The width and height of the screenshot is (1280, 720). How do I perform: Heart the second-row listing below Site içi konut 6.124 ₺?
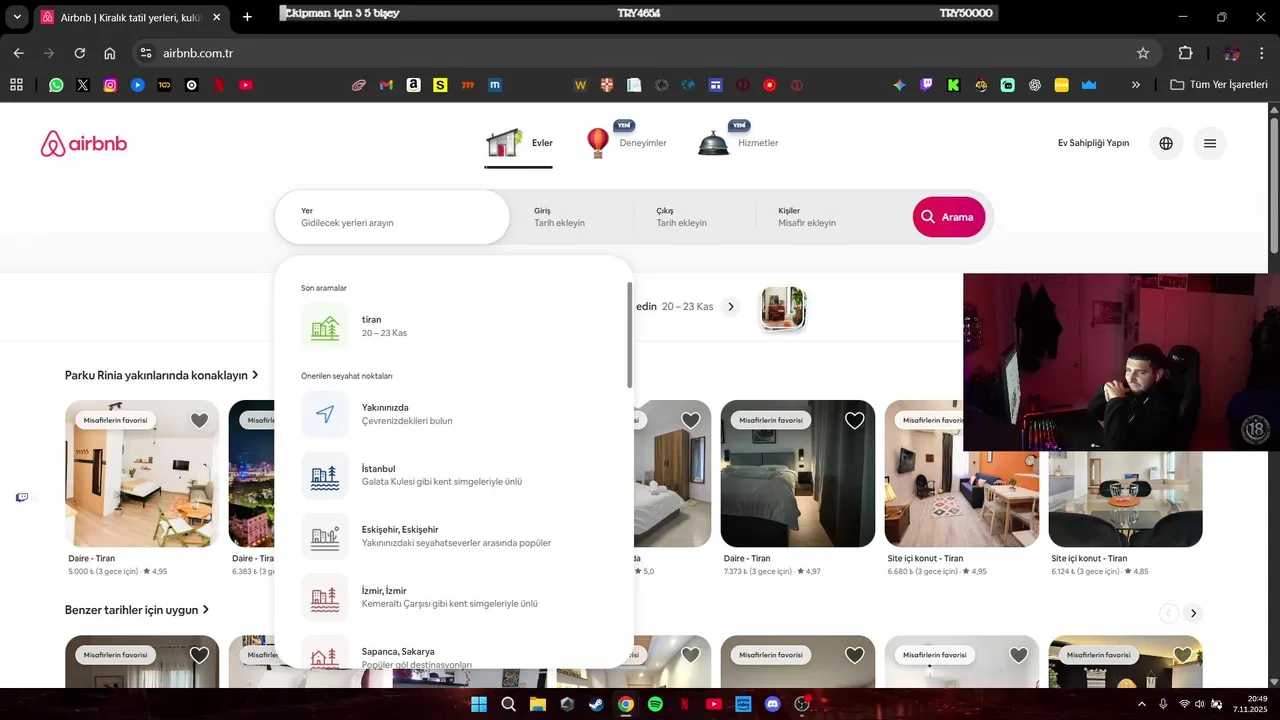click(x=1183, y=656)
